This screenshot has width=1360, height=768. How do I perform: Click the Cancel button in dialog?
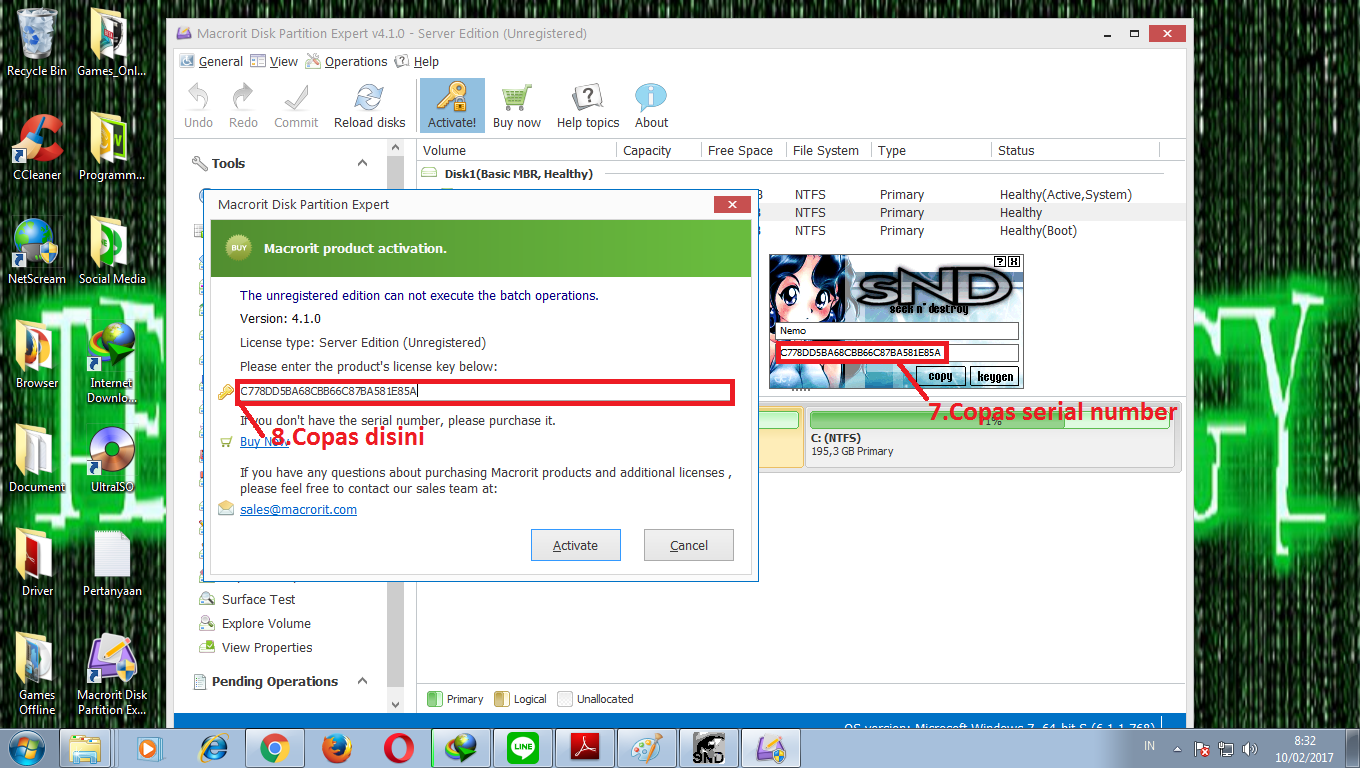(689, 545)
